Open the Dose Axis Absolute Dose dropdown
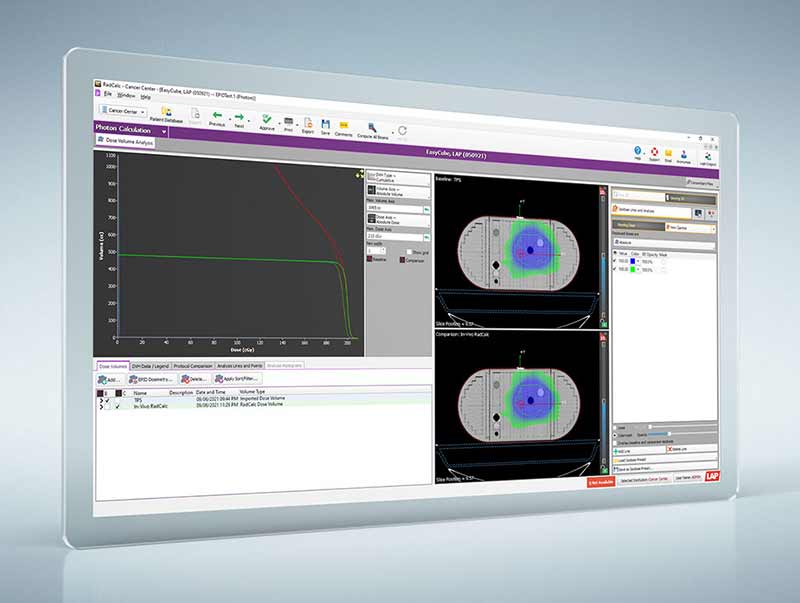Image resolution: width=800 pixels, height=603 pixels. tap(398, 220)
